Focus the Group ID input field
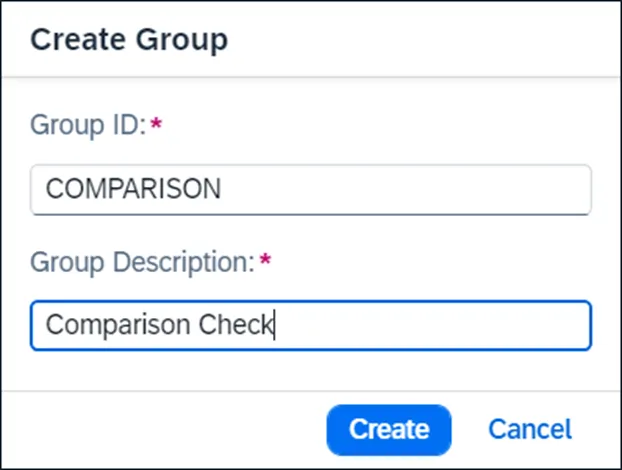 pyautogui.click(x=310, y=189)
